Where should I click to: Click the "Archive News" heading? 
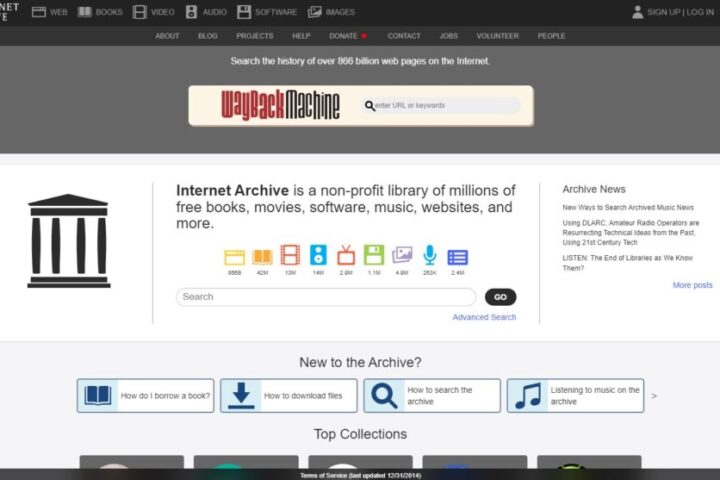pyautogui.click(x=594, y=189)
